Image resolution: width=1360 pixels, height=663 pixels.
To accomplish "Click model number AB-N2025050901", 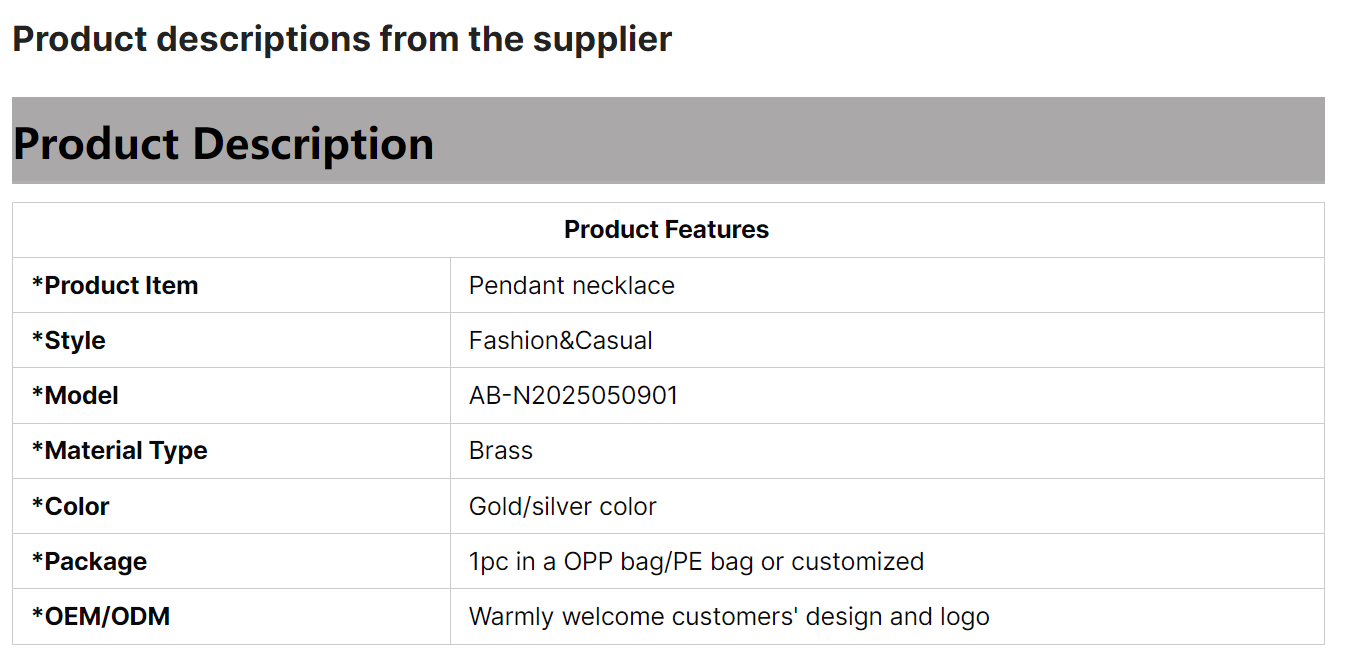I will 574,395.
